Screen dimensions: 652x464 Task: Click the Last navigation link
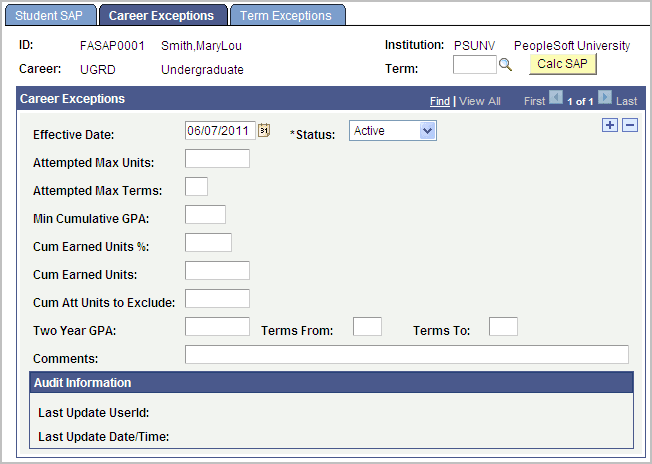tap(627, 101)
